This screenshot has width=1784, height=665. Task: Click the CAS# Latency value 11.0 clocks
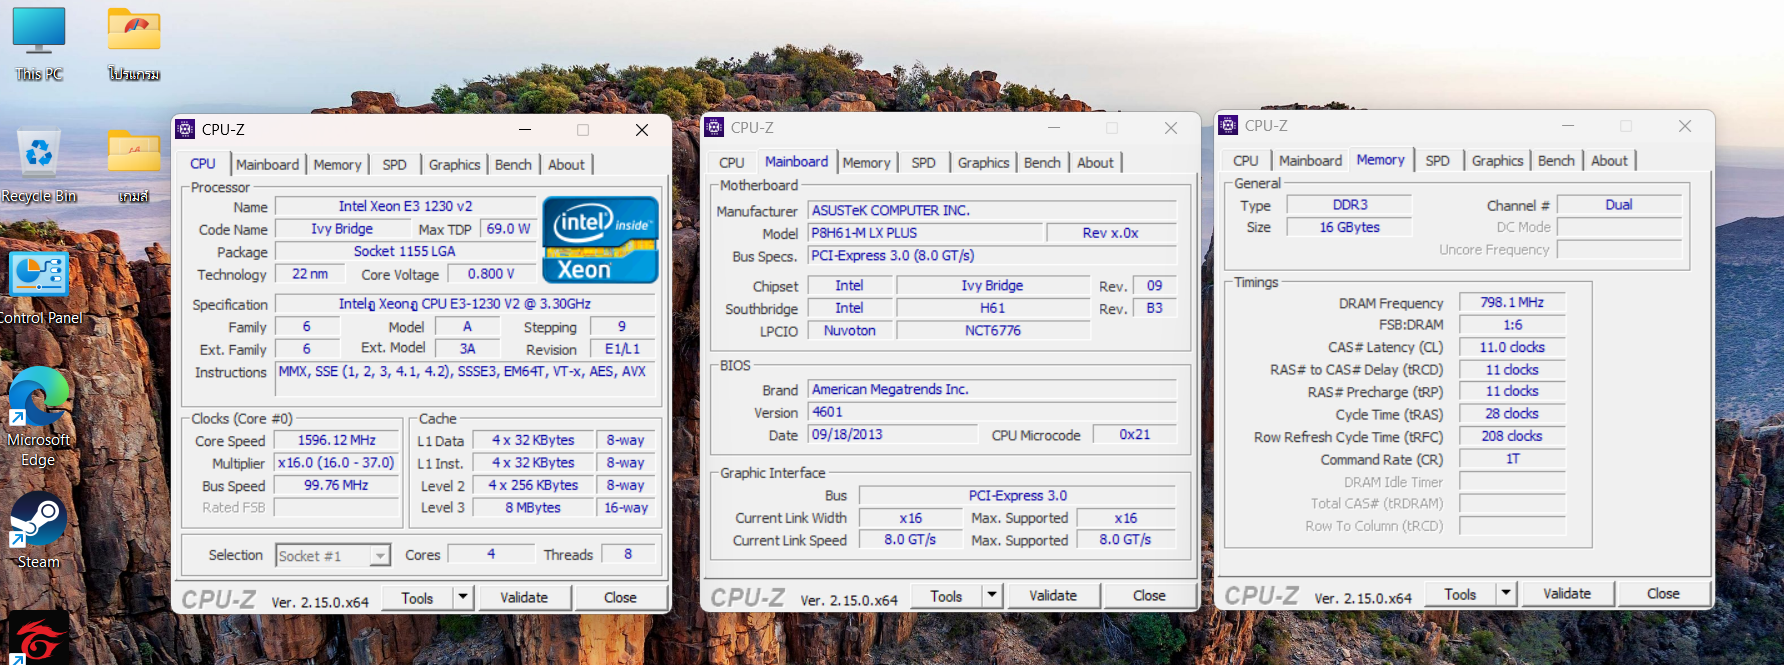point(1512,347)
